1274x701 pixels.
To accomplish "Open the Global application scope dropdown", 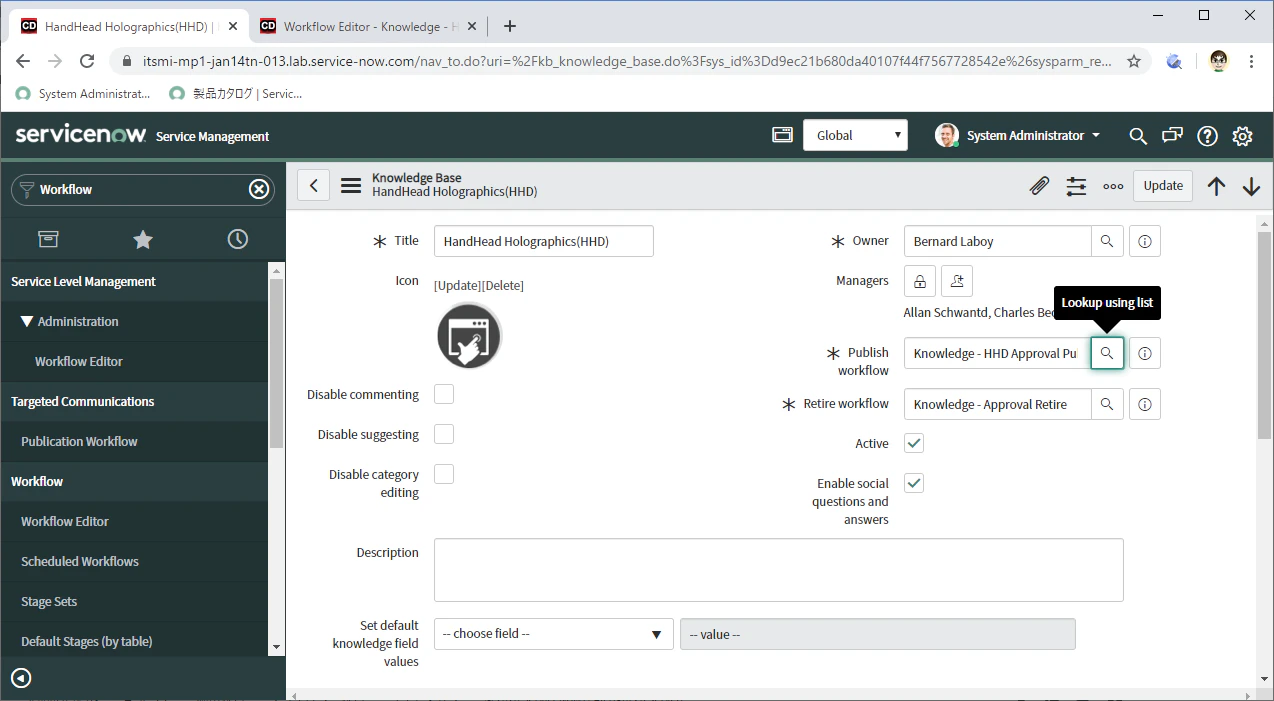I will click(855, 135).
